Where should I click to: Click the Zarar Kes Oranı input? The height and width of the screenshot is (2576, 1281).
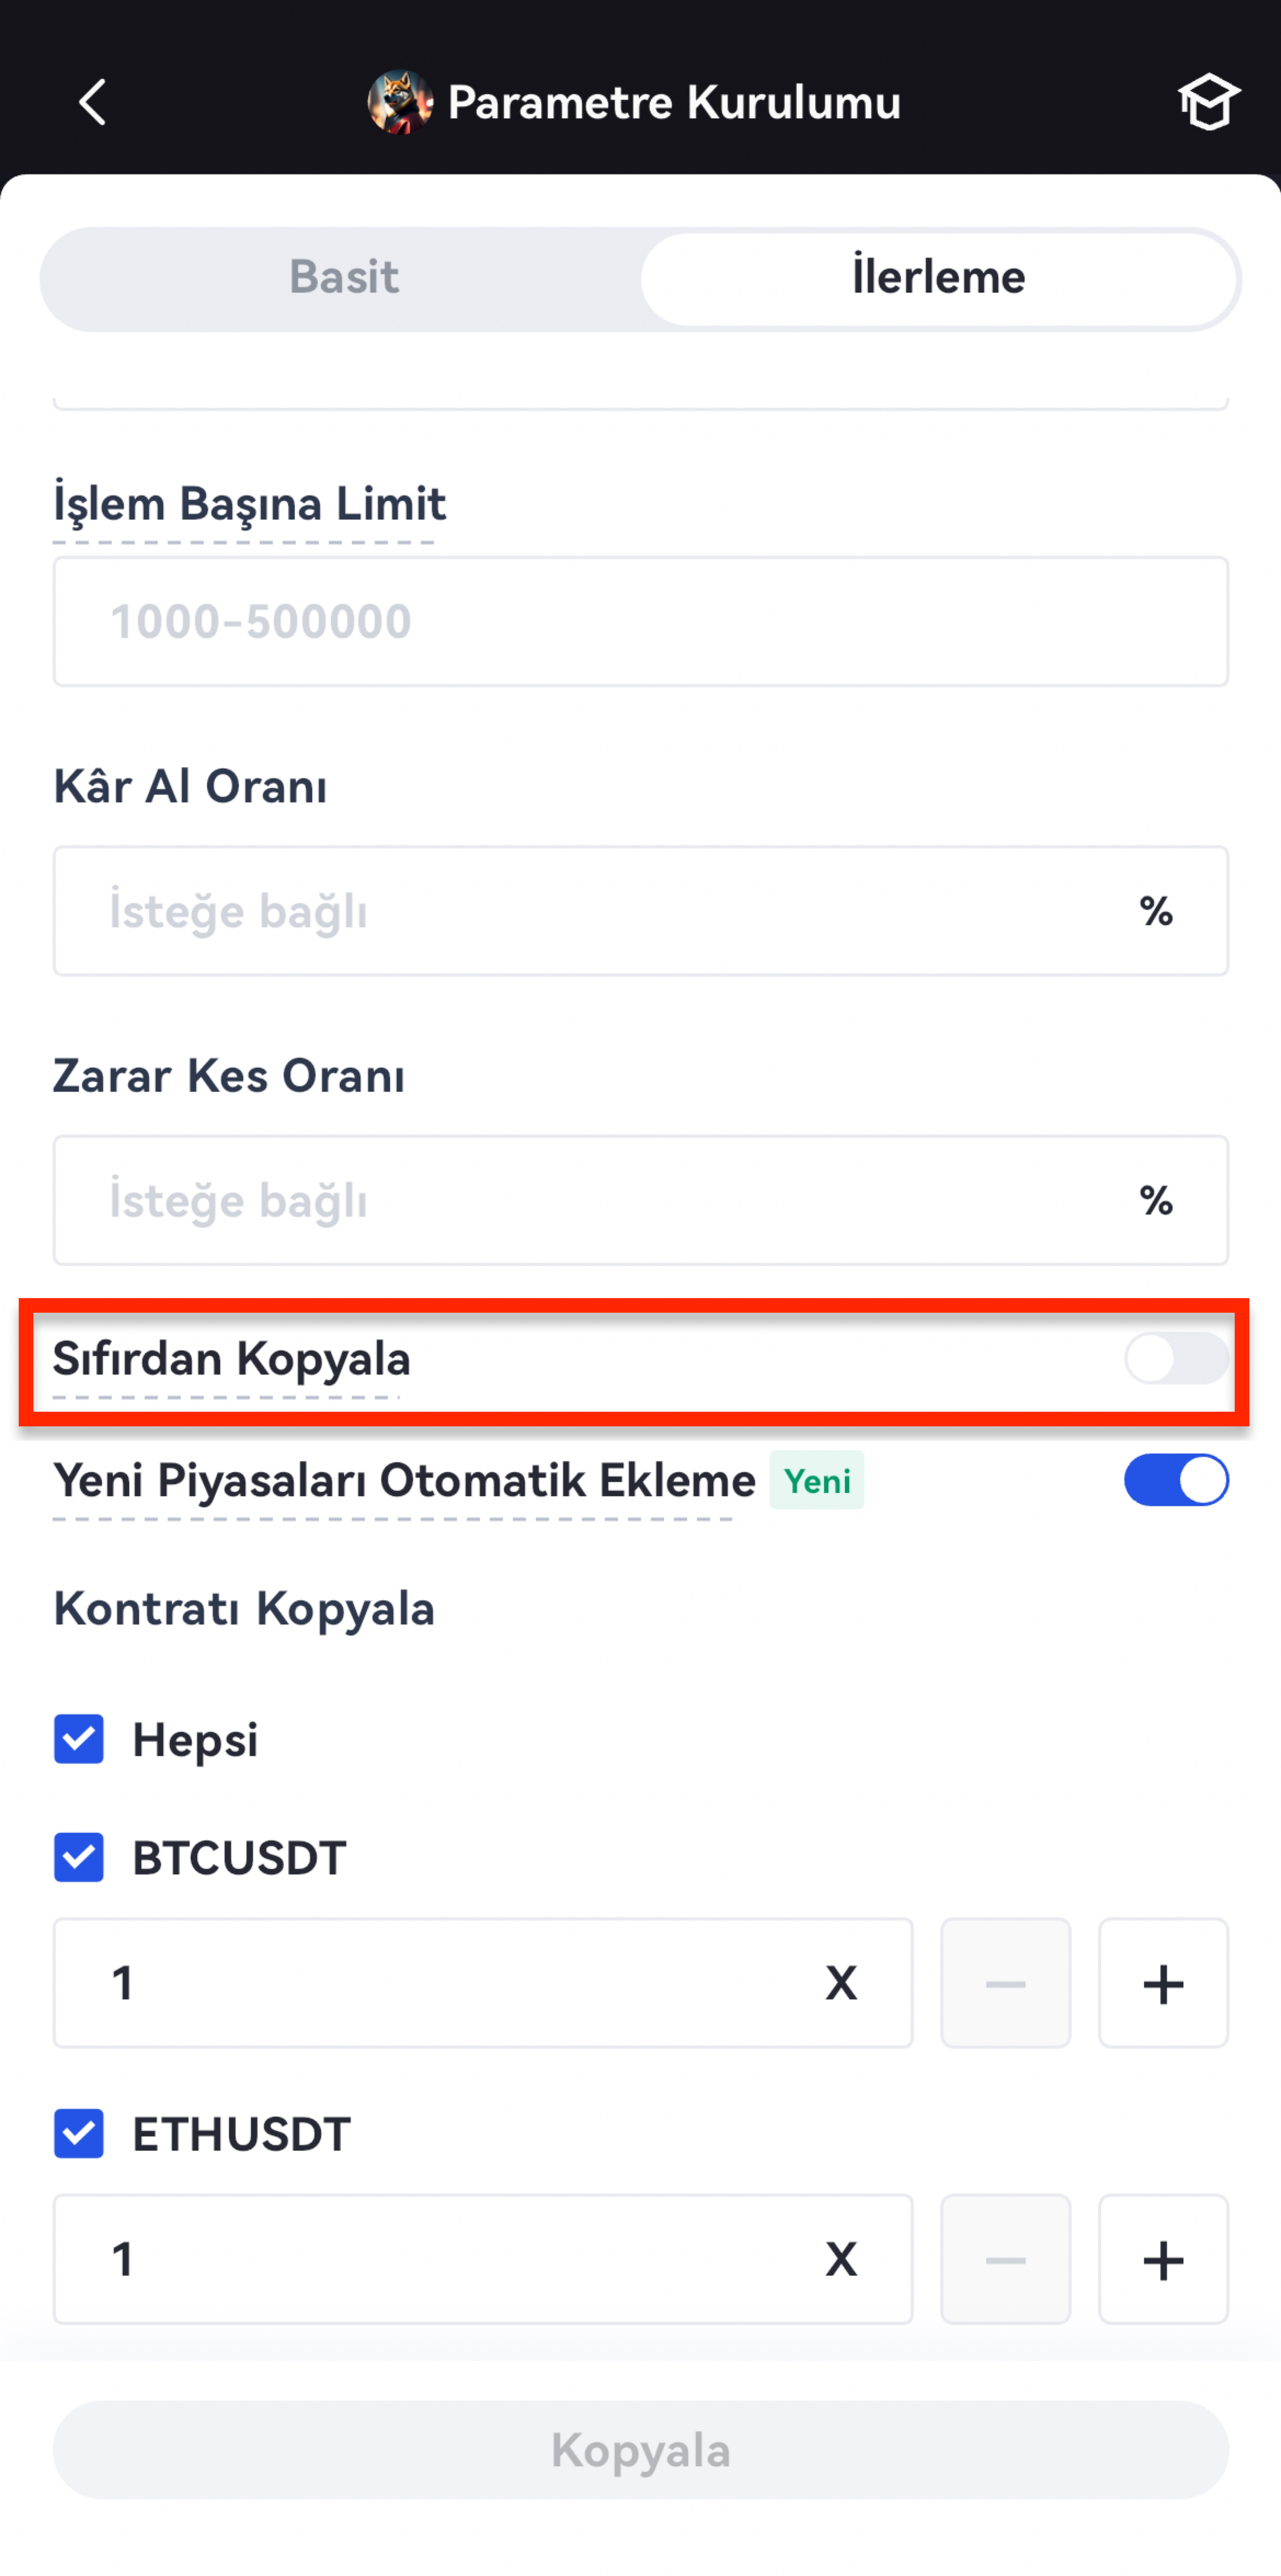coord(600,1200)
